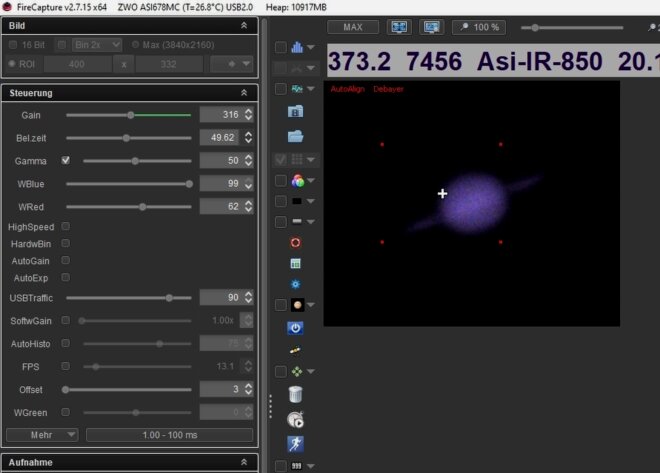
Task: Click the MAX button
Action: (x=353, y=27)
